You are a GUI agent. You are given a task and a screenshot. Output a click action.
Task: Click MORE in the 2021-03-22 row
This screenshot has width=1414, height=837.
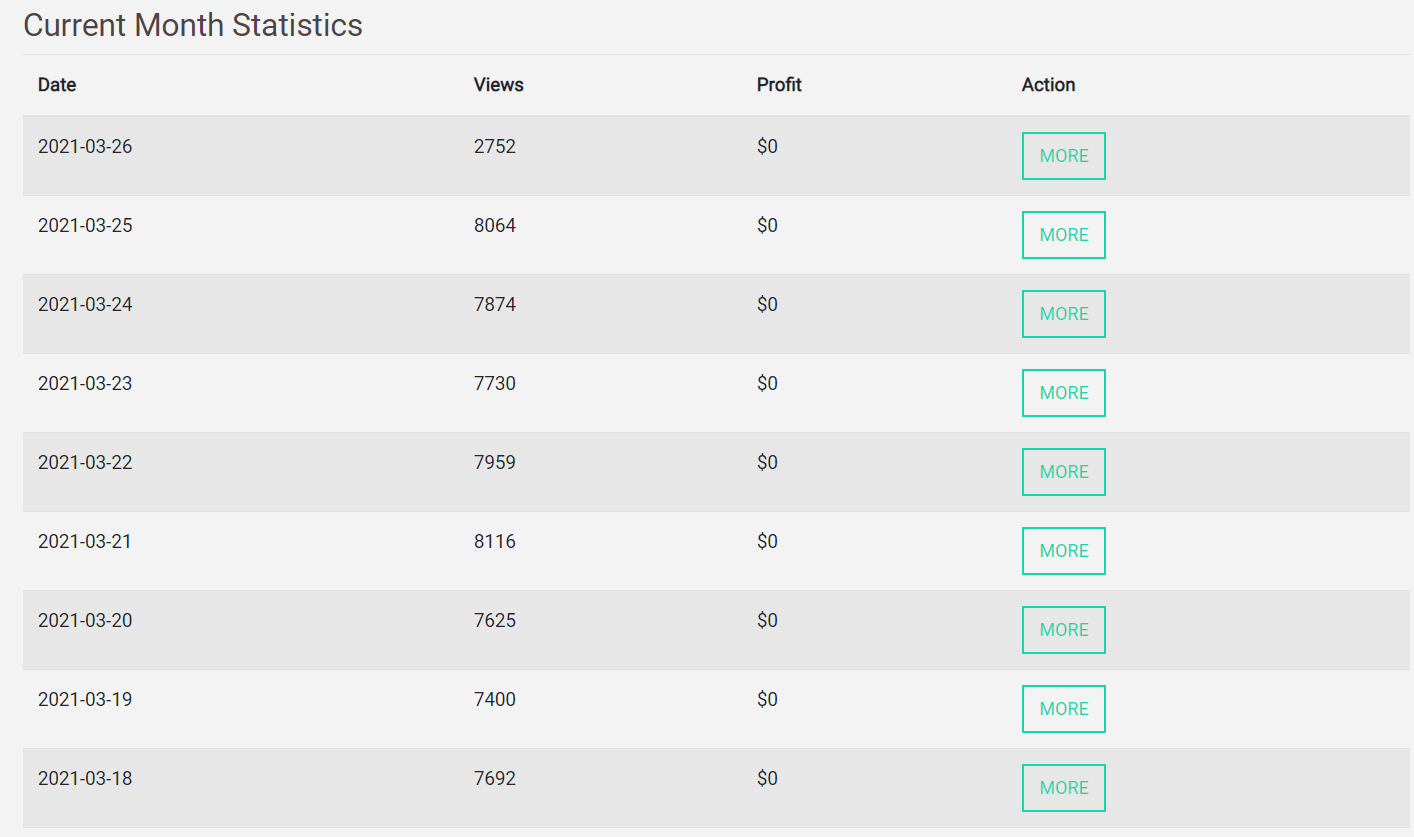pyautogui.click(x=1063, y=472)
